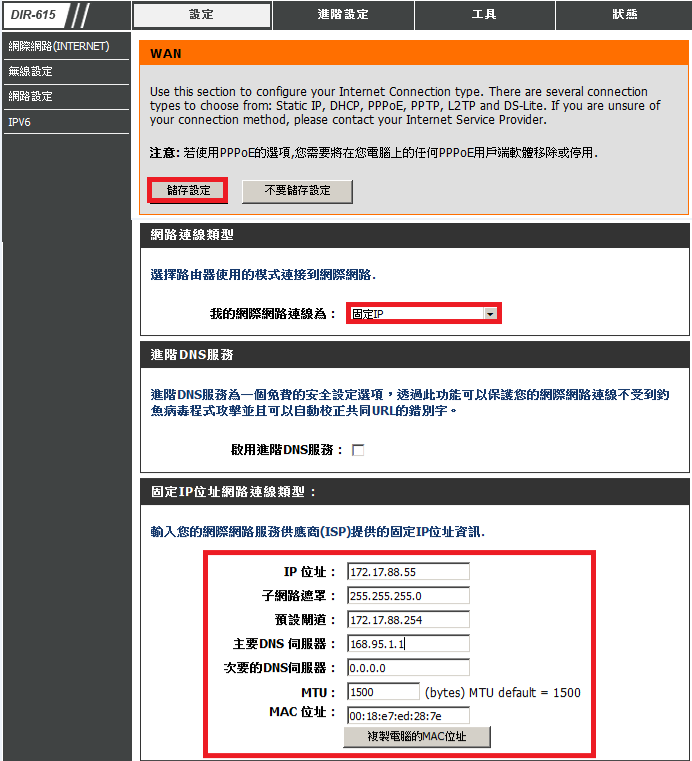The width and height of the screenshot is (692, 761).
Task: Click the 子網路遮罩 input field
Action: [408, 596]
